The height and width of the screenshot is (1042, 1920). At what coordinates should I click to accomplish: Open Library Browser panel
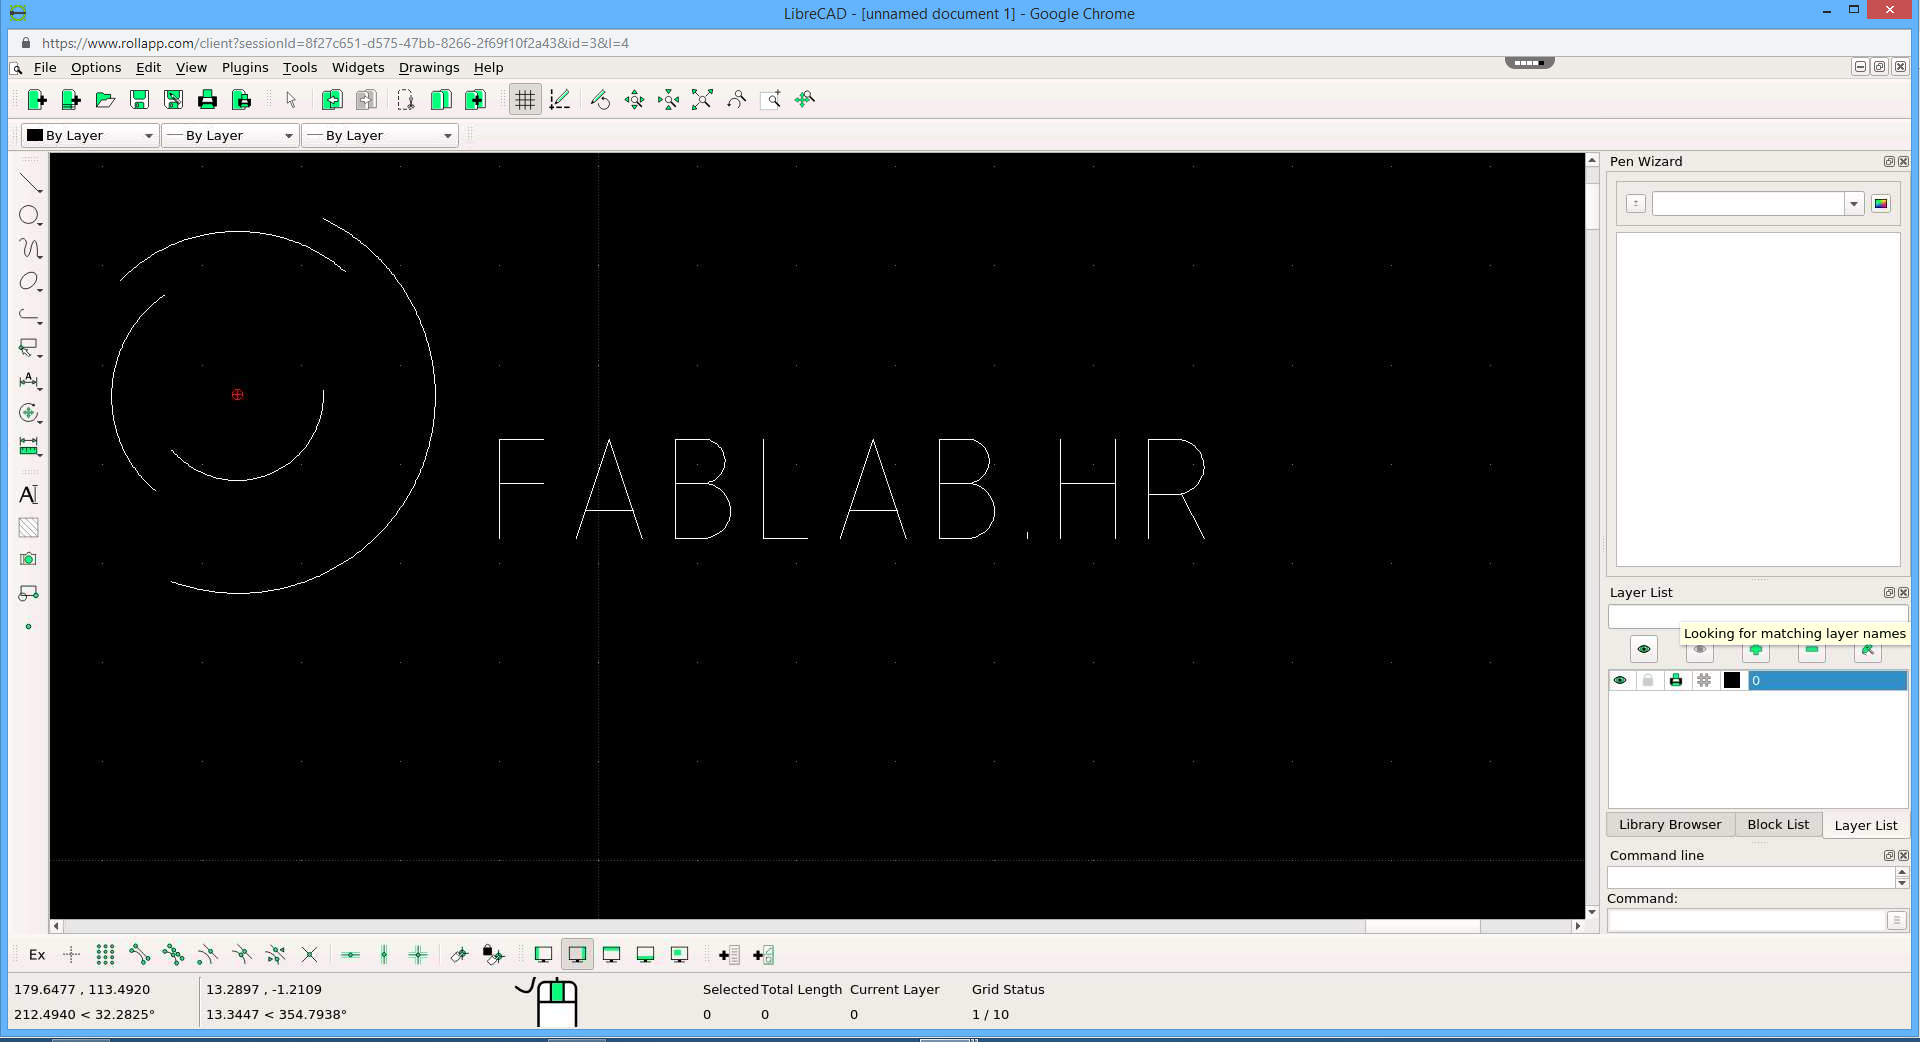click(x=1669, y=824)
